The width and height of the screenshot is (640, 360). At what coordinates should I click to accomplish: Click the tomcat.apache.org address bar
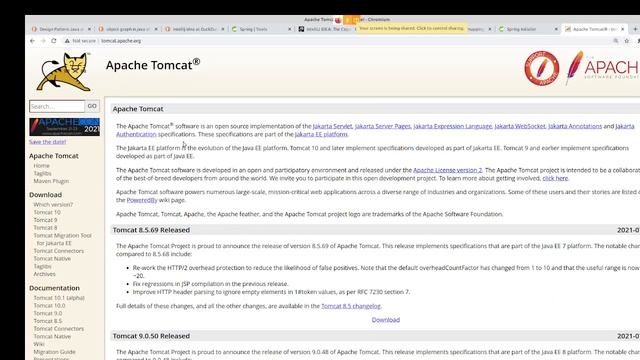(x=121, y=41)
